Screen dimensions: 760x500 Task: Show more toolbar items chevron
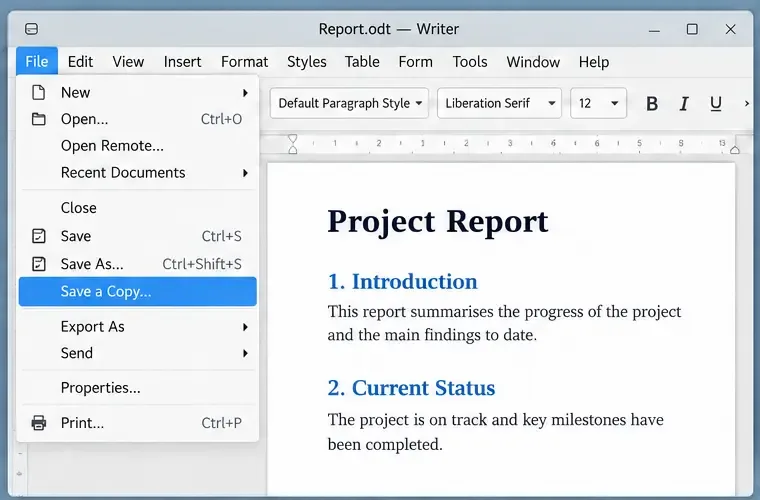[746, 103]
